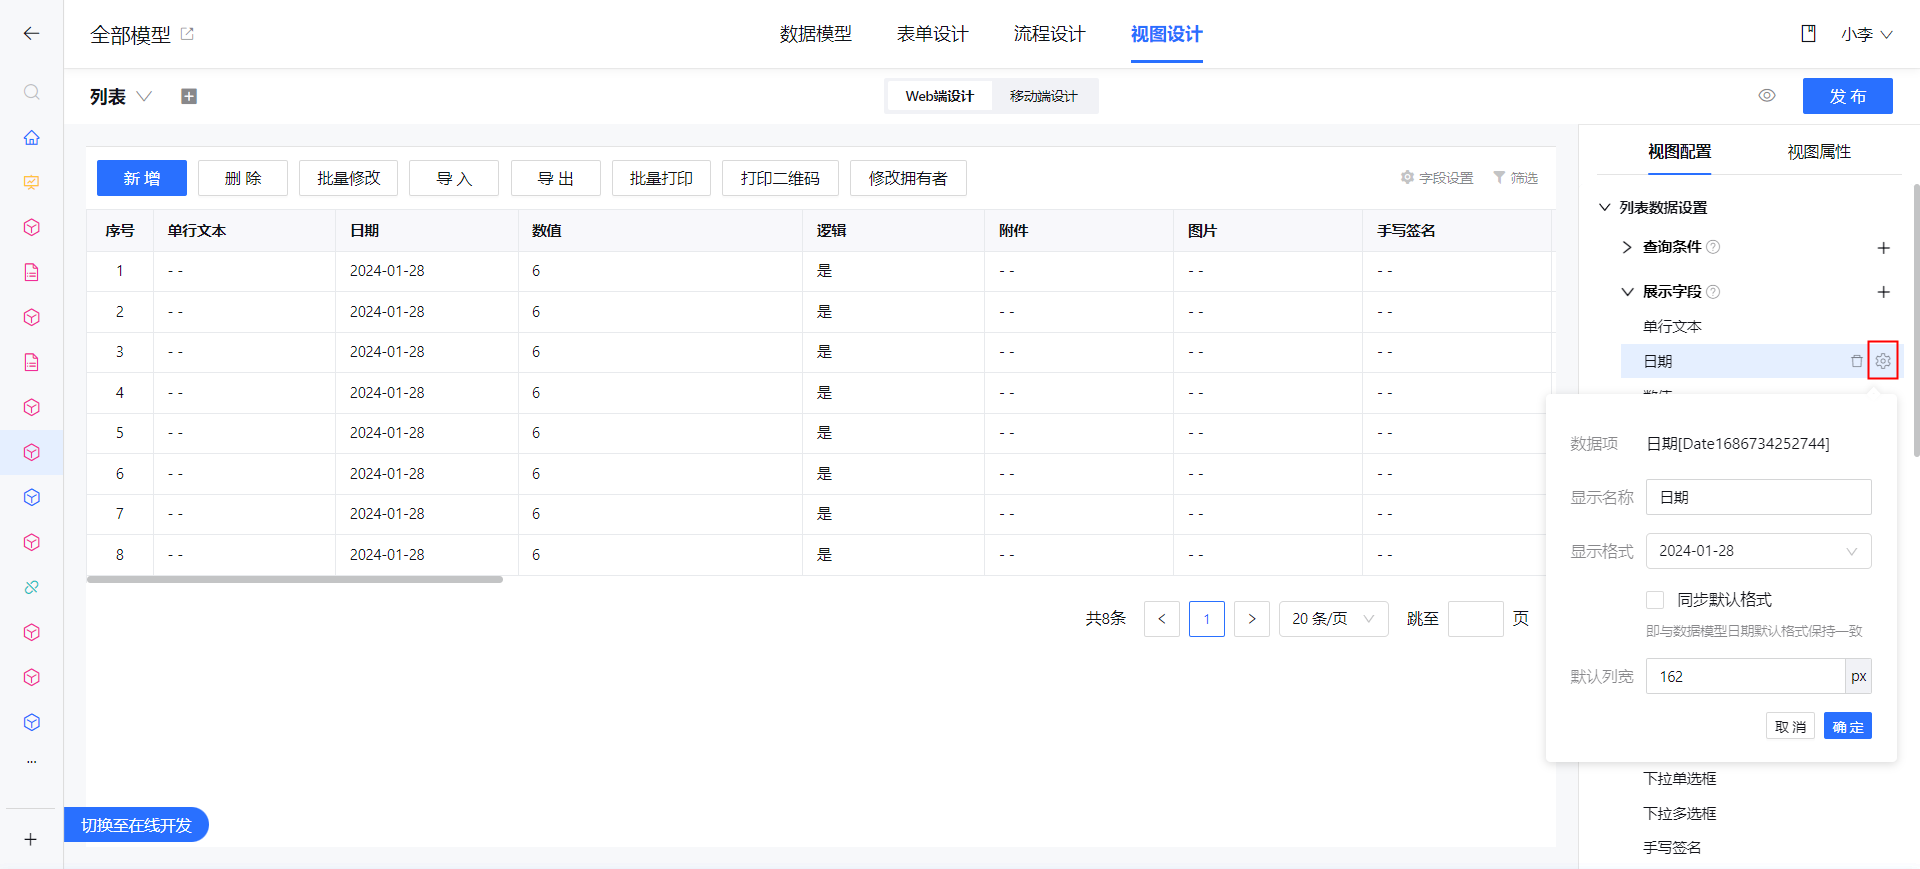Image resolution: width=1920 pixels, height=869 pixels.
Task: Click the plus icon at sidebar bottom
Action: click(x=31, y=839)
